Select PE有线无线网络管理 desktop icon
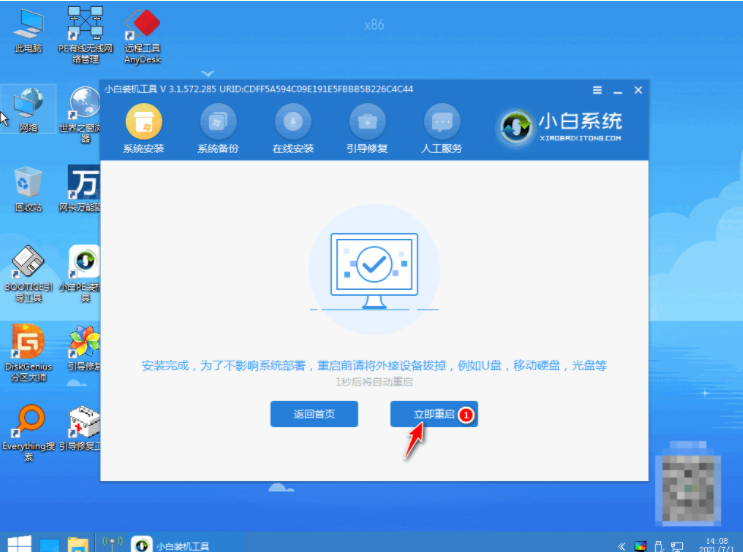 tap(85, 35)
